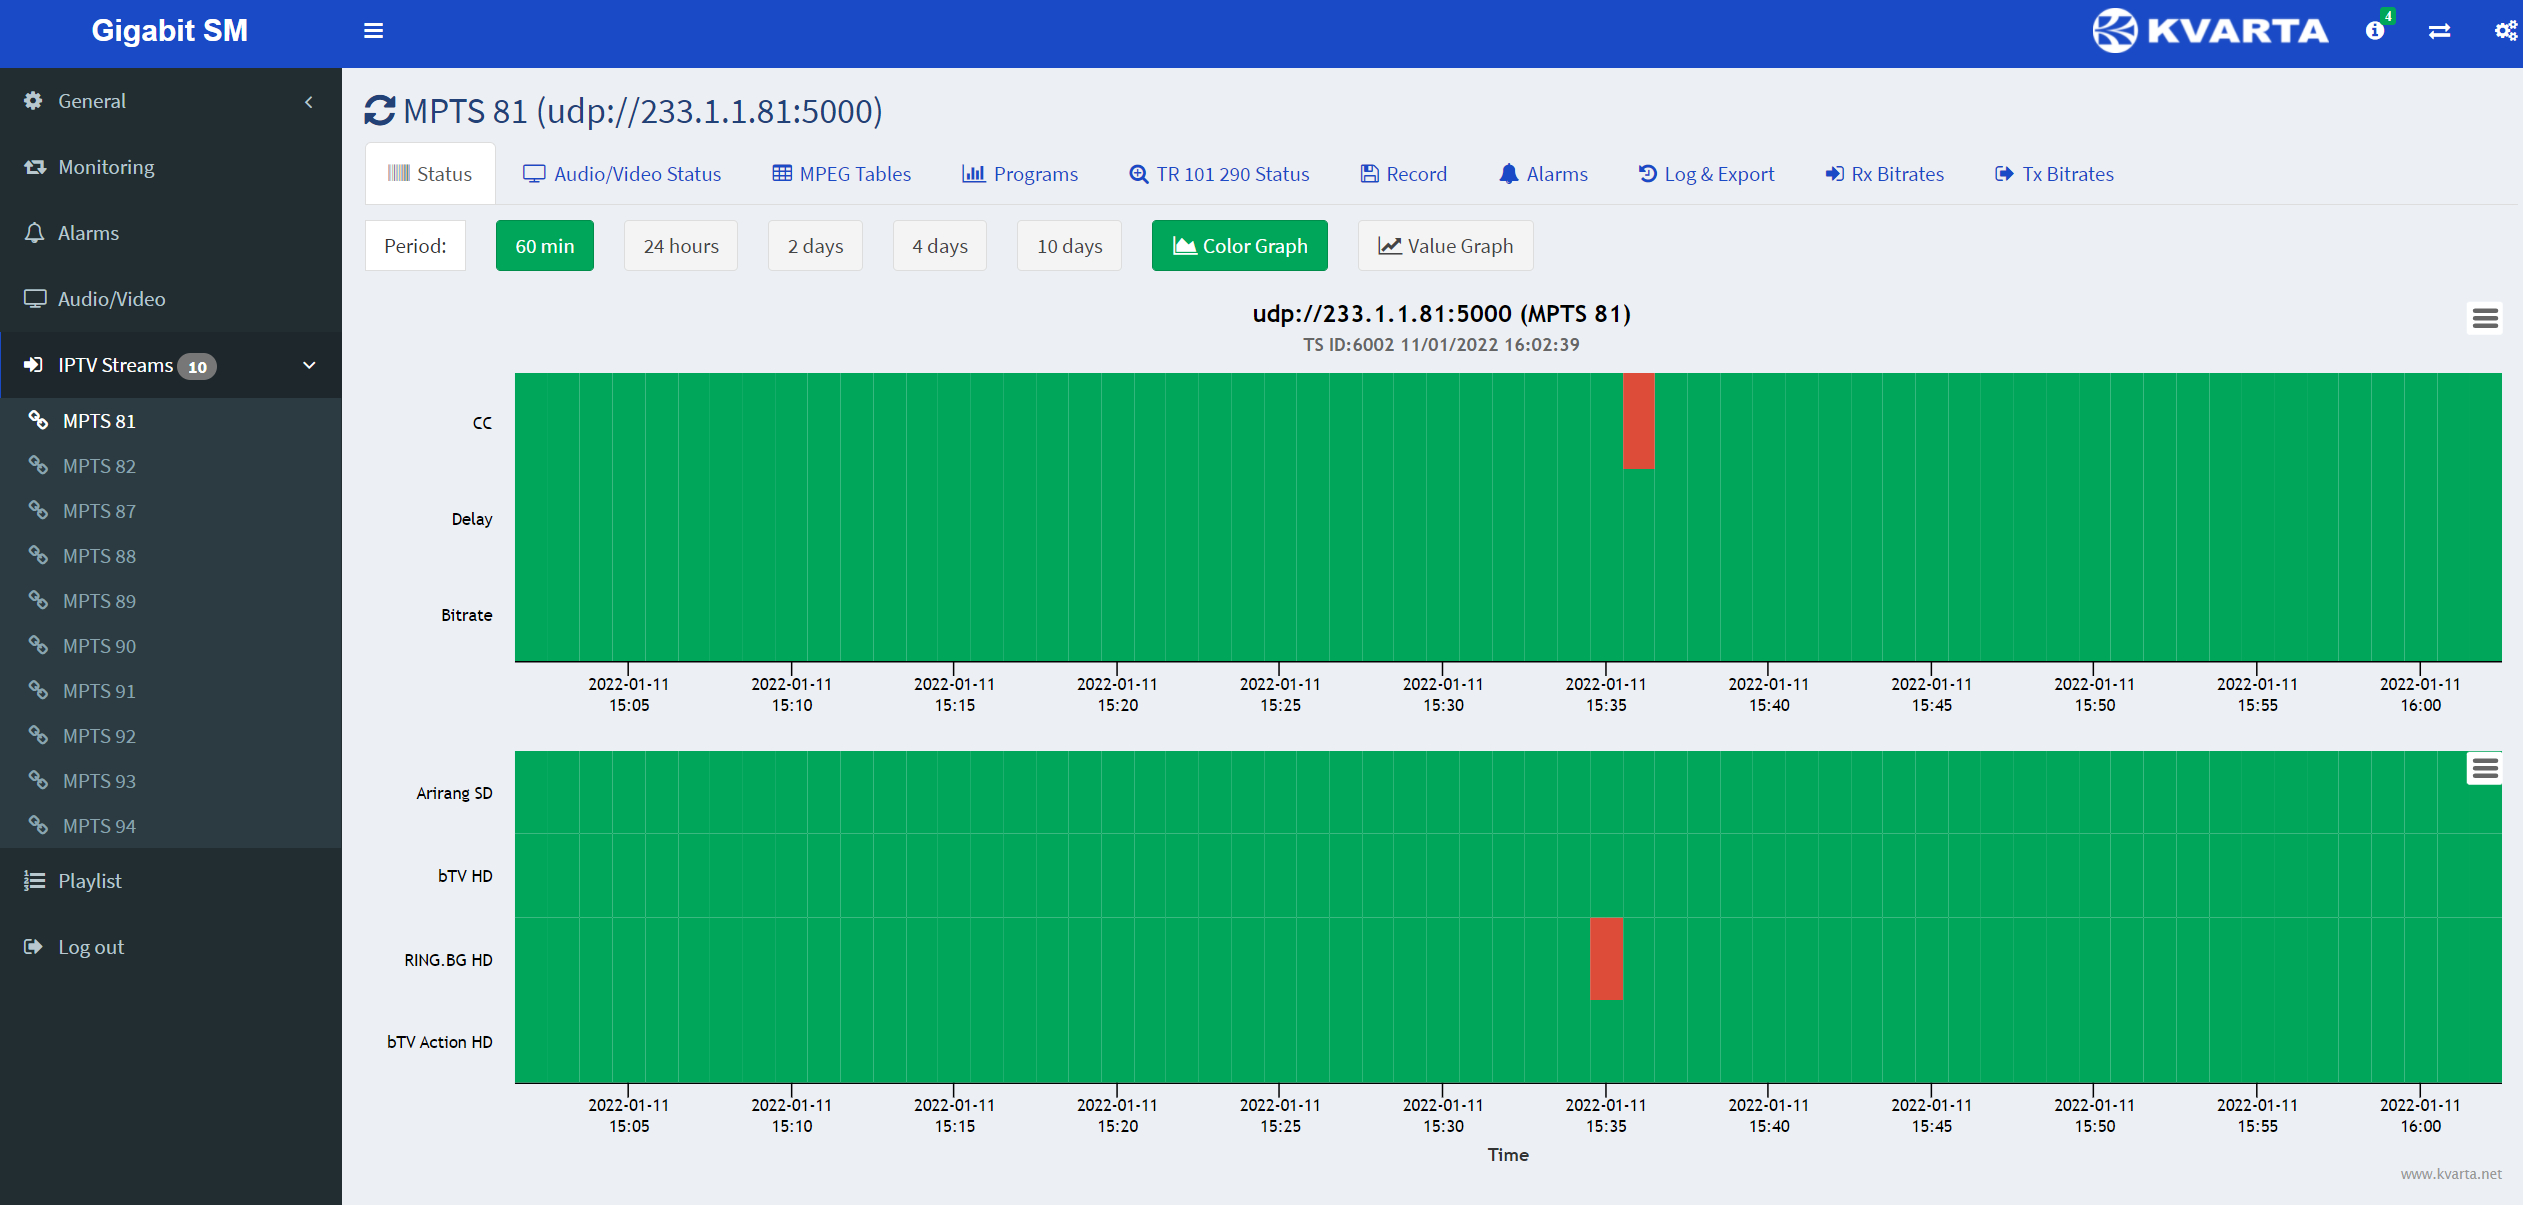Select the 2 days period
2523x1205 pixels.
tap(815, 246)
